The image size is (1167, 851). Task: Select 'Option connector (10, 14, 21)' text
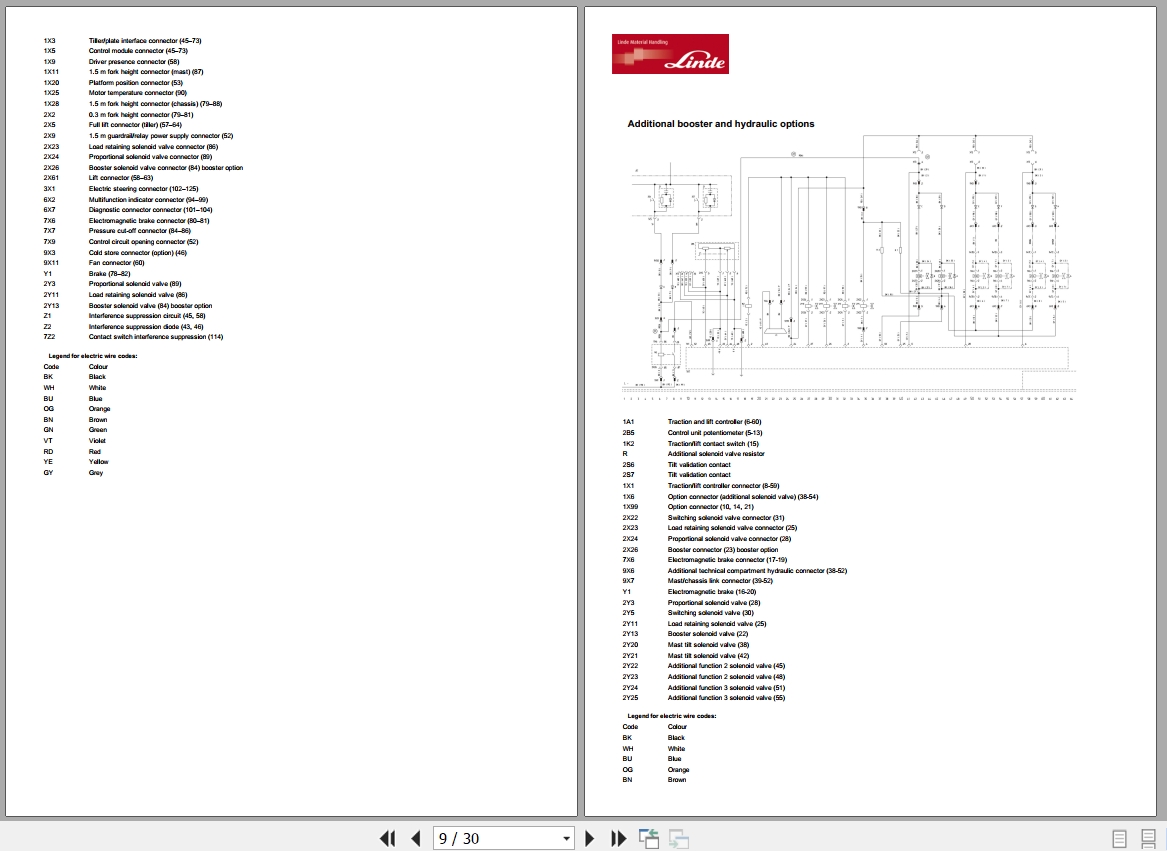(x=711, y=507)
